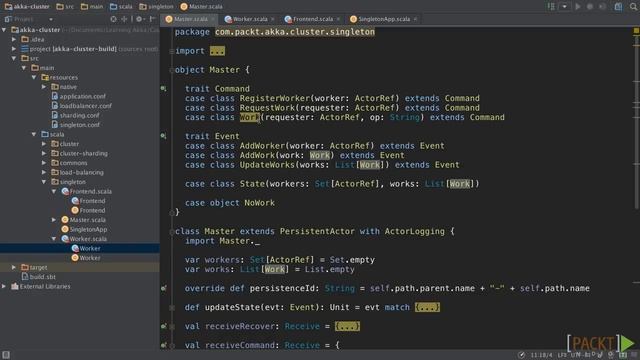Click the receiveRecover override gutter icon
640x360 pixels.
164,326
